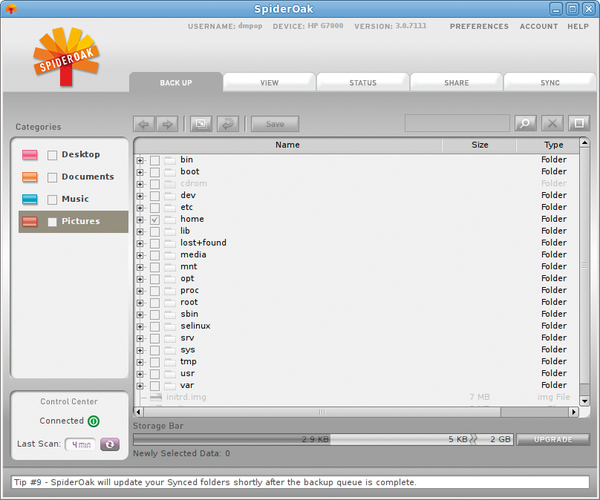Click the back arrow toolbar icon
Viewport: 600px width, 500px height.
click(144, 124)
